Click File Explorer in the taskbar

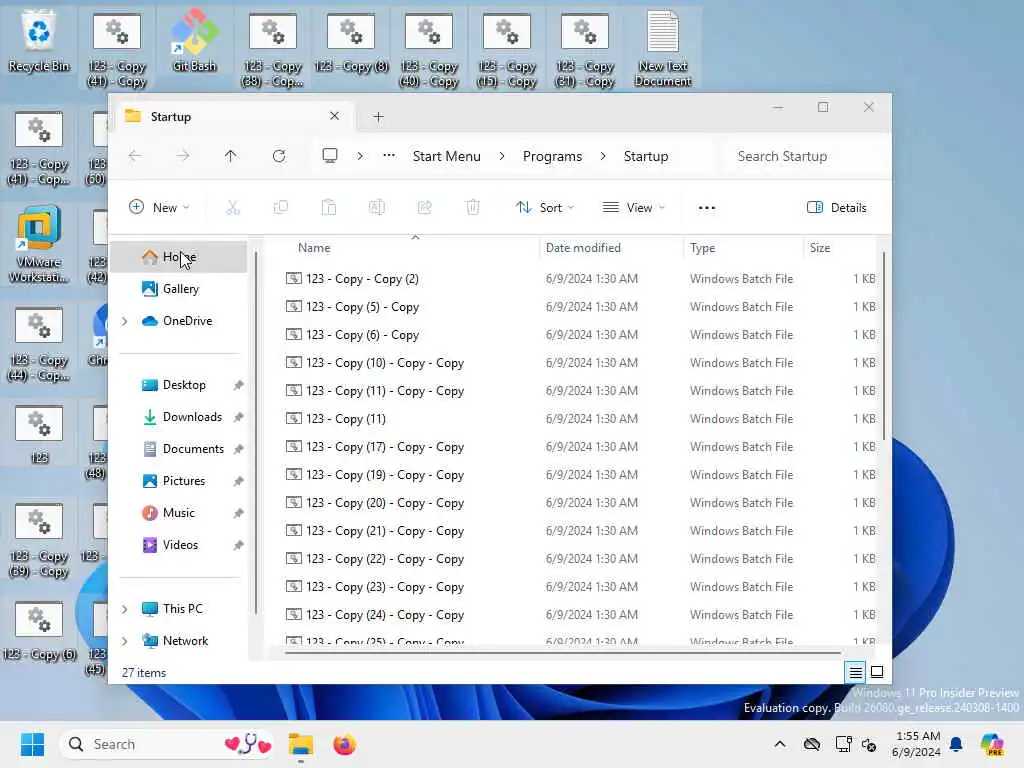tap(300, 744)
